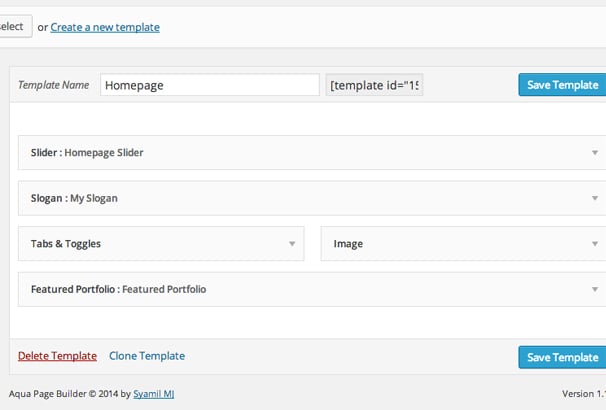Click the bottom Save Template button
This screenshot has width=606, height=410.
coord(562,357)
